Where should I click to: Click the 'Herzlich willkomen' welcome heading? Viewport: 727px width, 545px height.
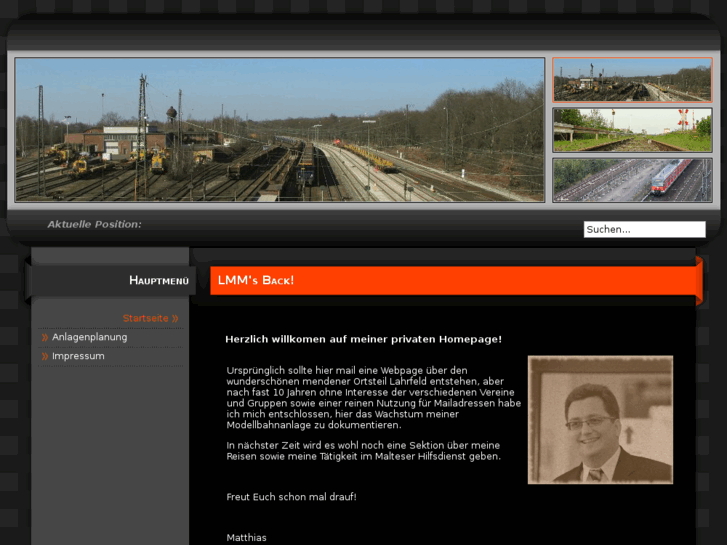pyautogui.click(x=364, y=339)
